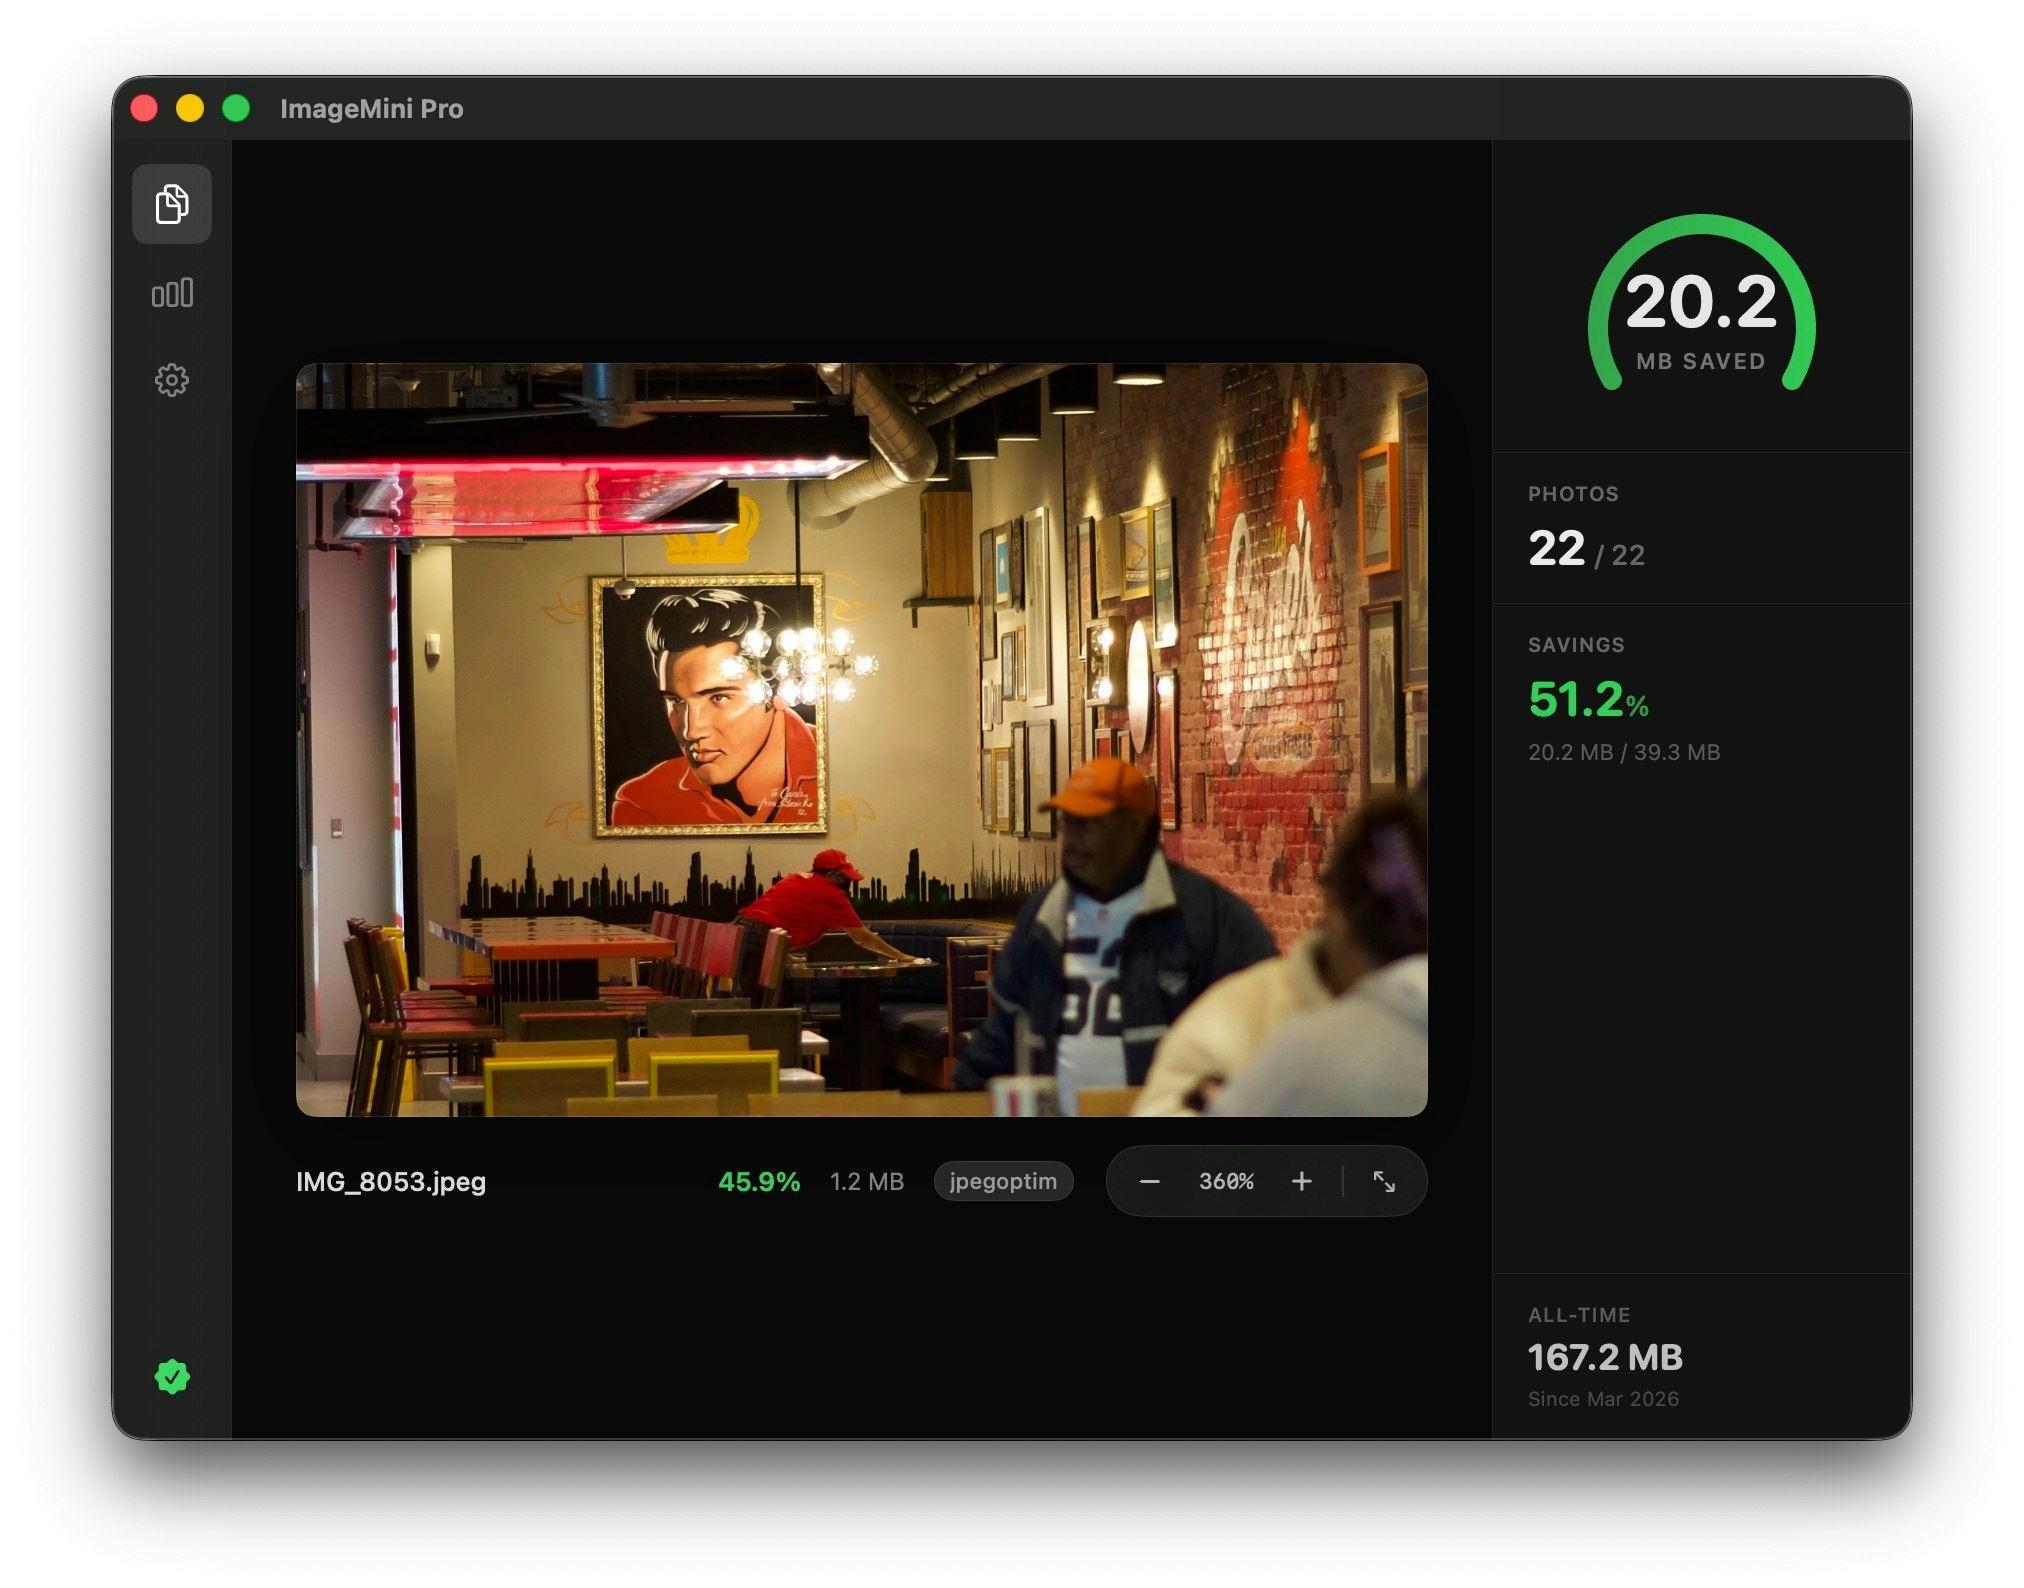The height and width of the screenshot is (1588, 2024).
Task: Click the green license badge at bottom left
Action: point(173,1377)
